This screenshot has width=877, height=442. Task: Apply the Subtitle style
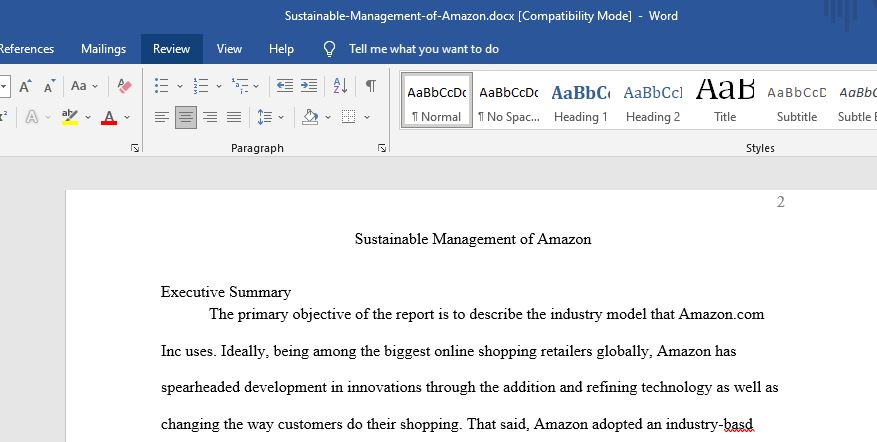[x=797, y=101]
